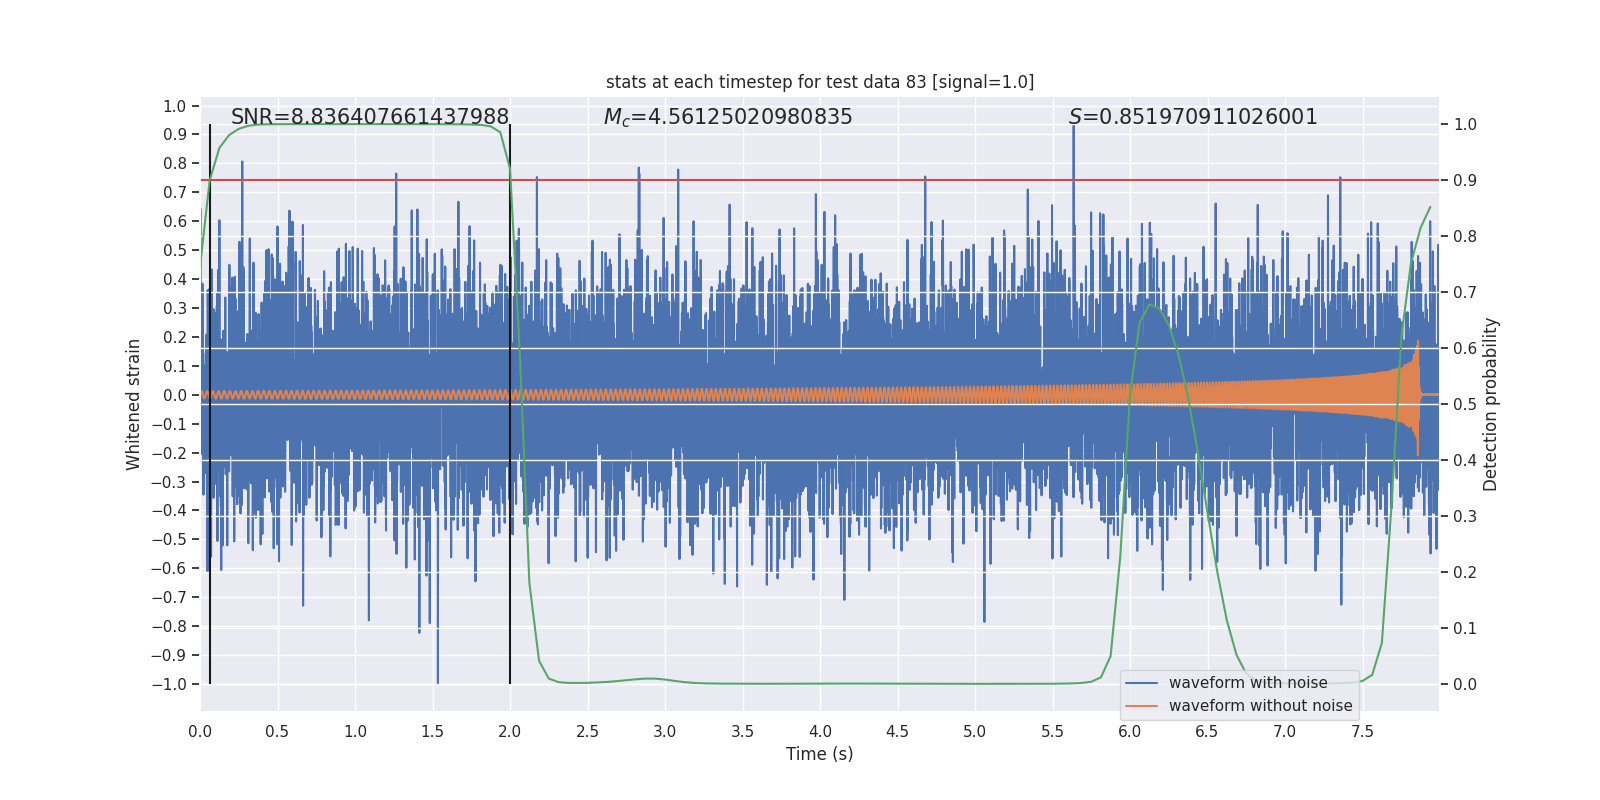Click the time axis tick label 4.0
Screen dimensions: 1600x800
click(820, 731)
